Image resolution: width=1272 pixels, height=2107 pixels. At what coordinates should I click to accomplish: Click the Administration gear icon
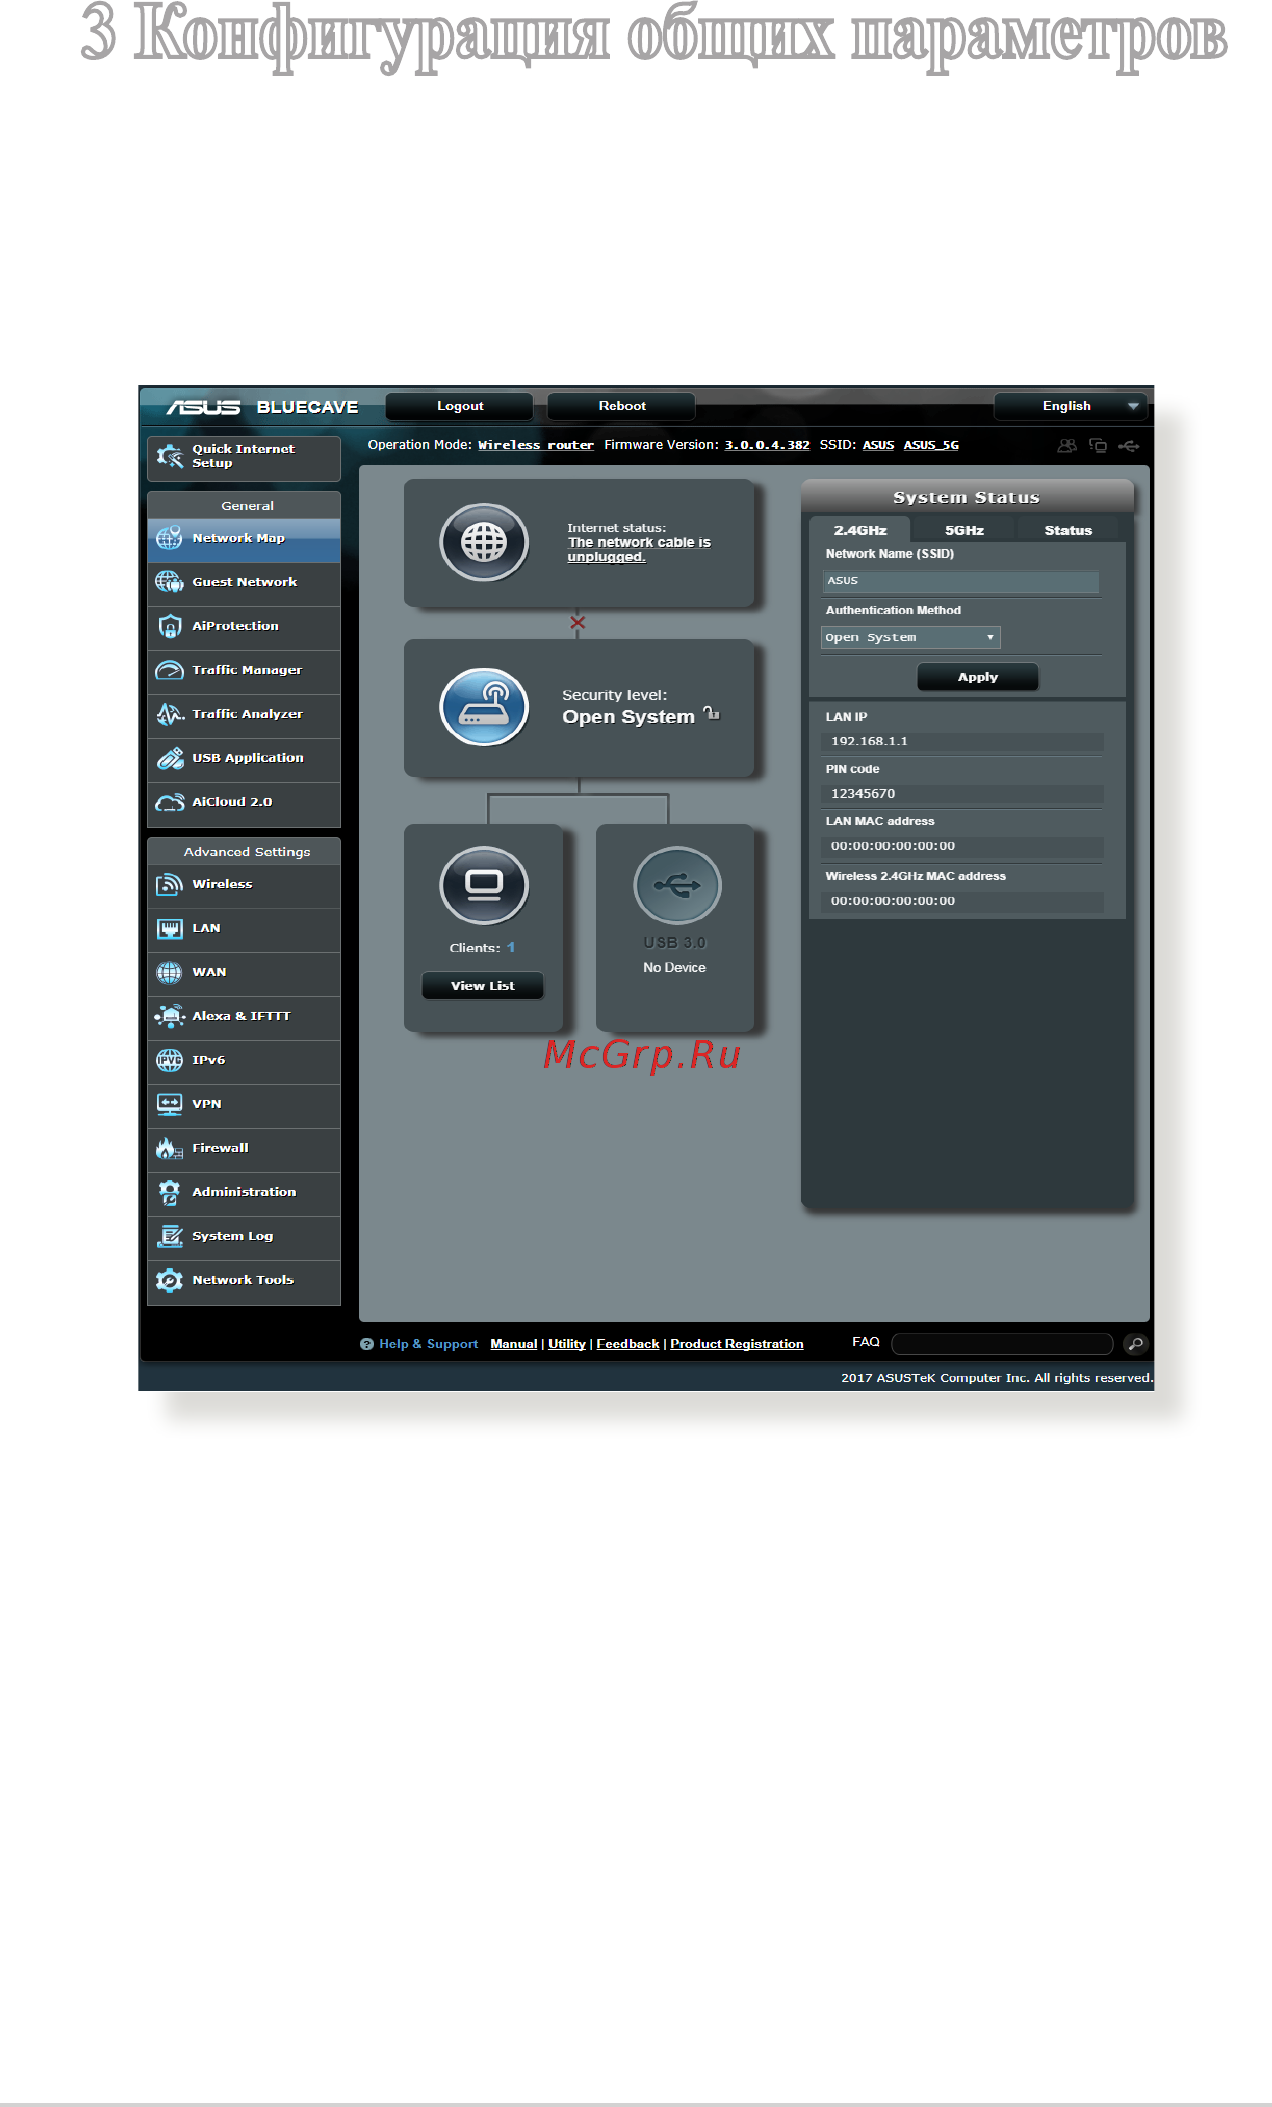pyautogui.click(x=169, y=1192)
